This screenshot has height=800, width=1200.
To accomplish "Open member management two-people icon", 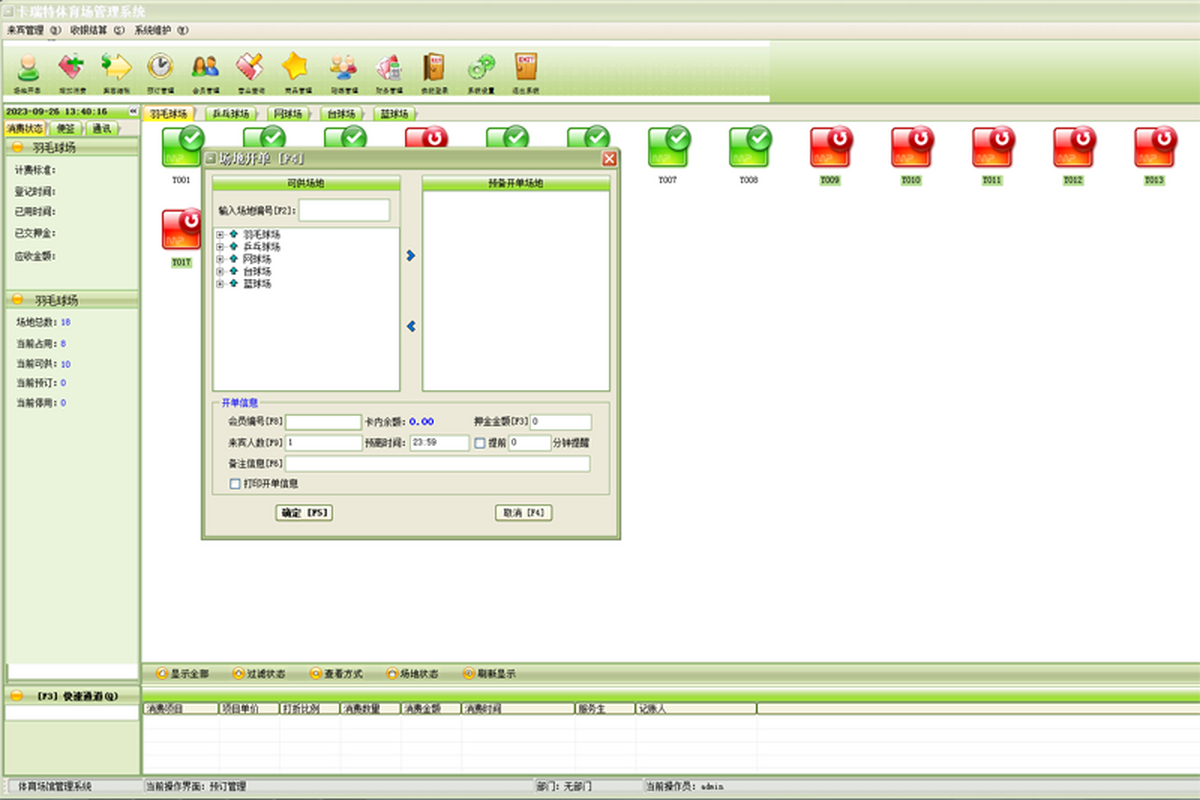I will pos(205,69).
